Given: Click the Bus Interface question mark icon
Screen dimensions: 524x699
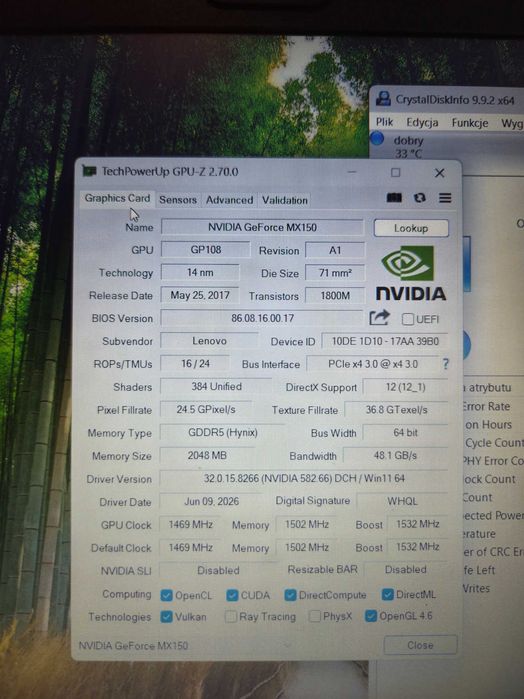Looking at the screenshot, I should pos(445,364).
